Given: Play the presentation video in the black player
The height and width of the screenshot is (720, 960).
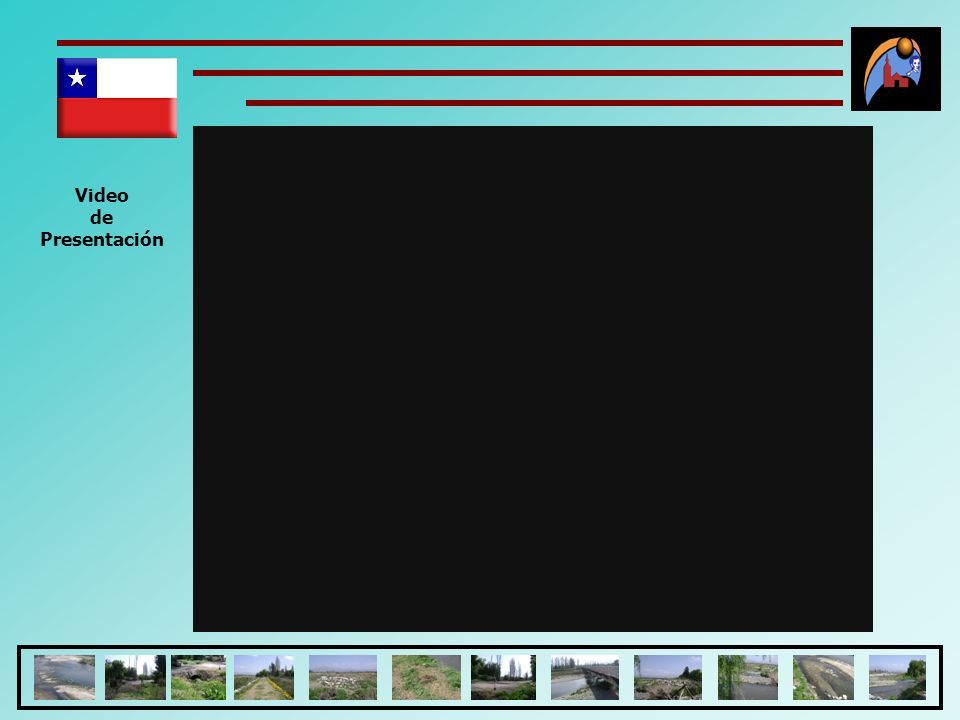Looking at the screenshot, I should pyautogui.click(x=533, y=379).
